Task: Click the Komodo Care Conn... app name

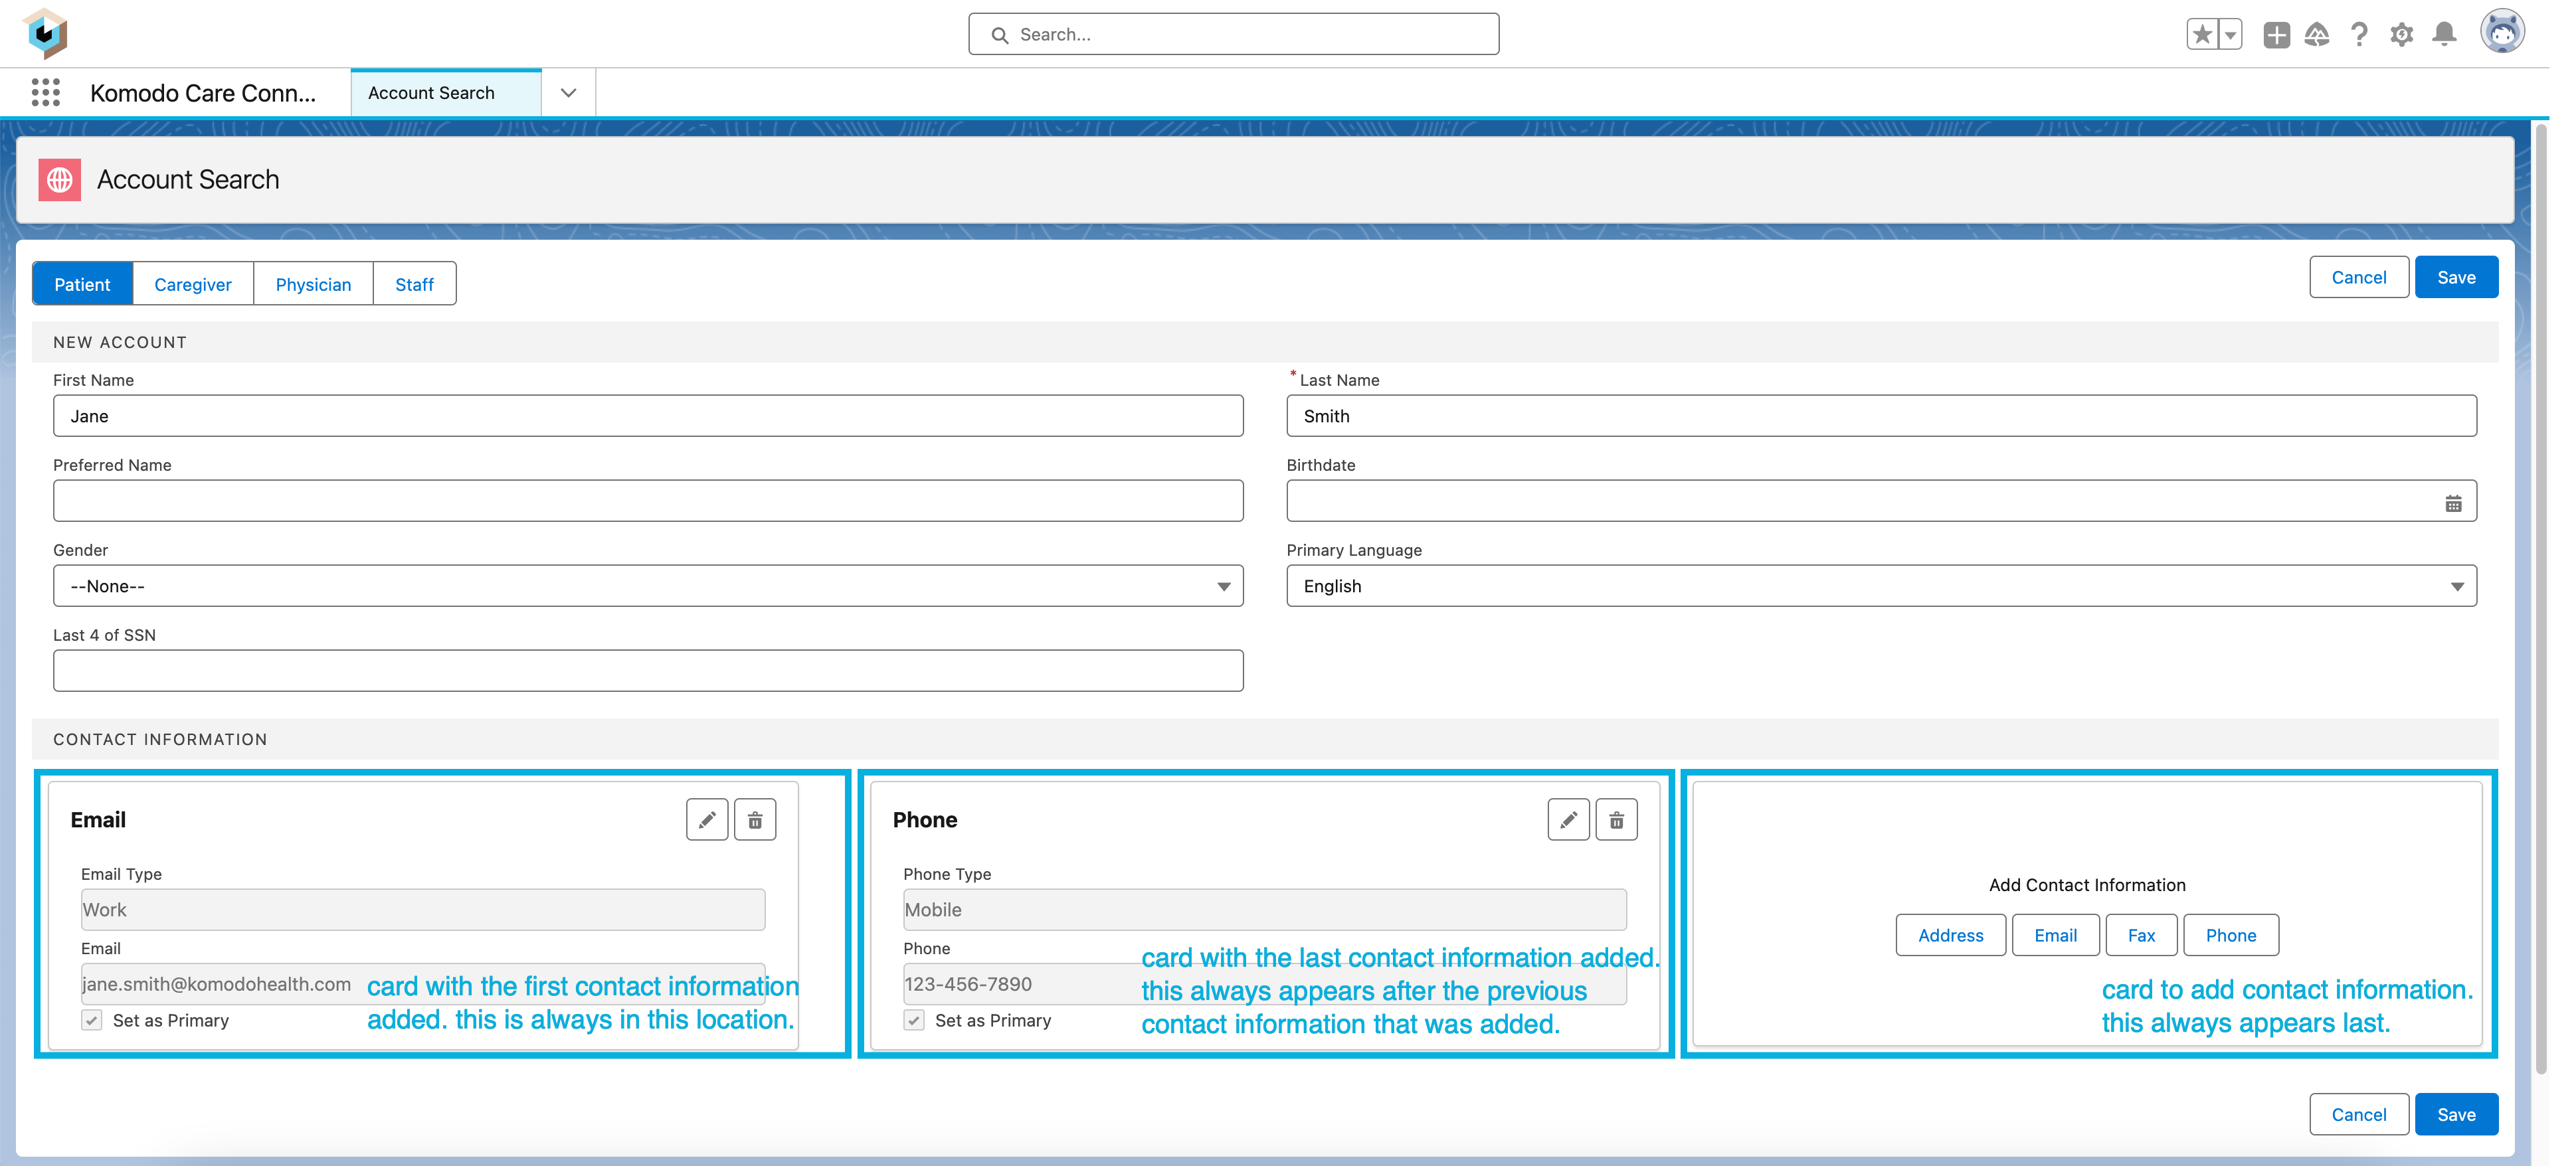Action: pyautogui.click(x=203, y=93)
